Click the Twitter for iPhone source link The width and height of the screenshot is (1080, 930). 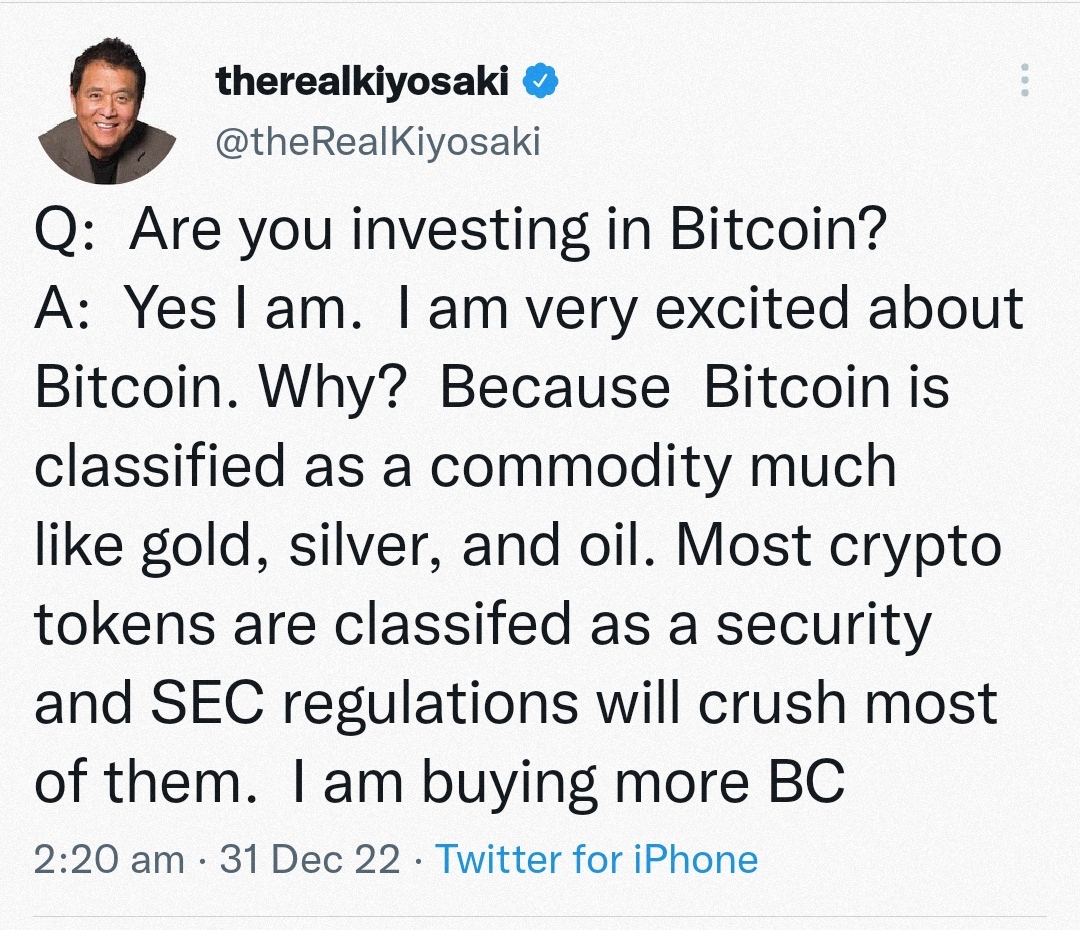(596, 859)
